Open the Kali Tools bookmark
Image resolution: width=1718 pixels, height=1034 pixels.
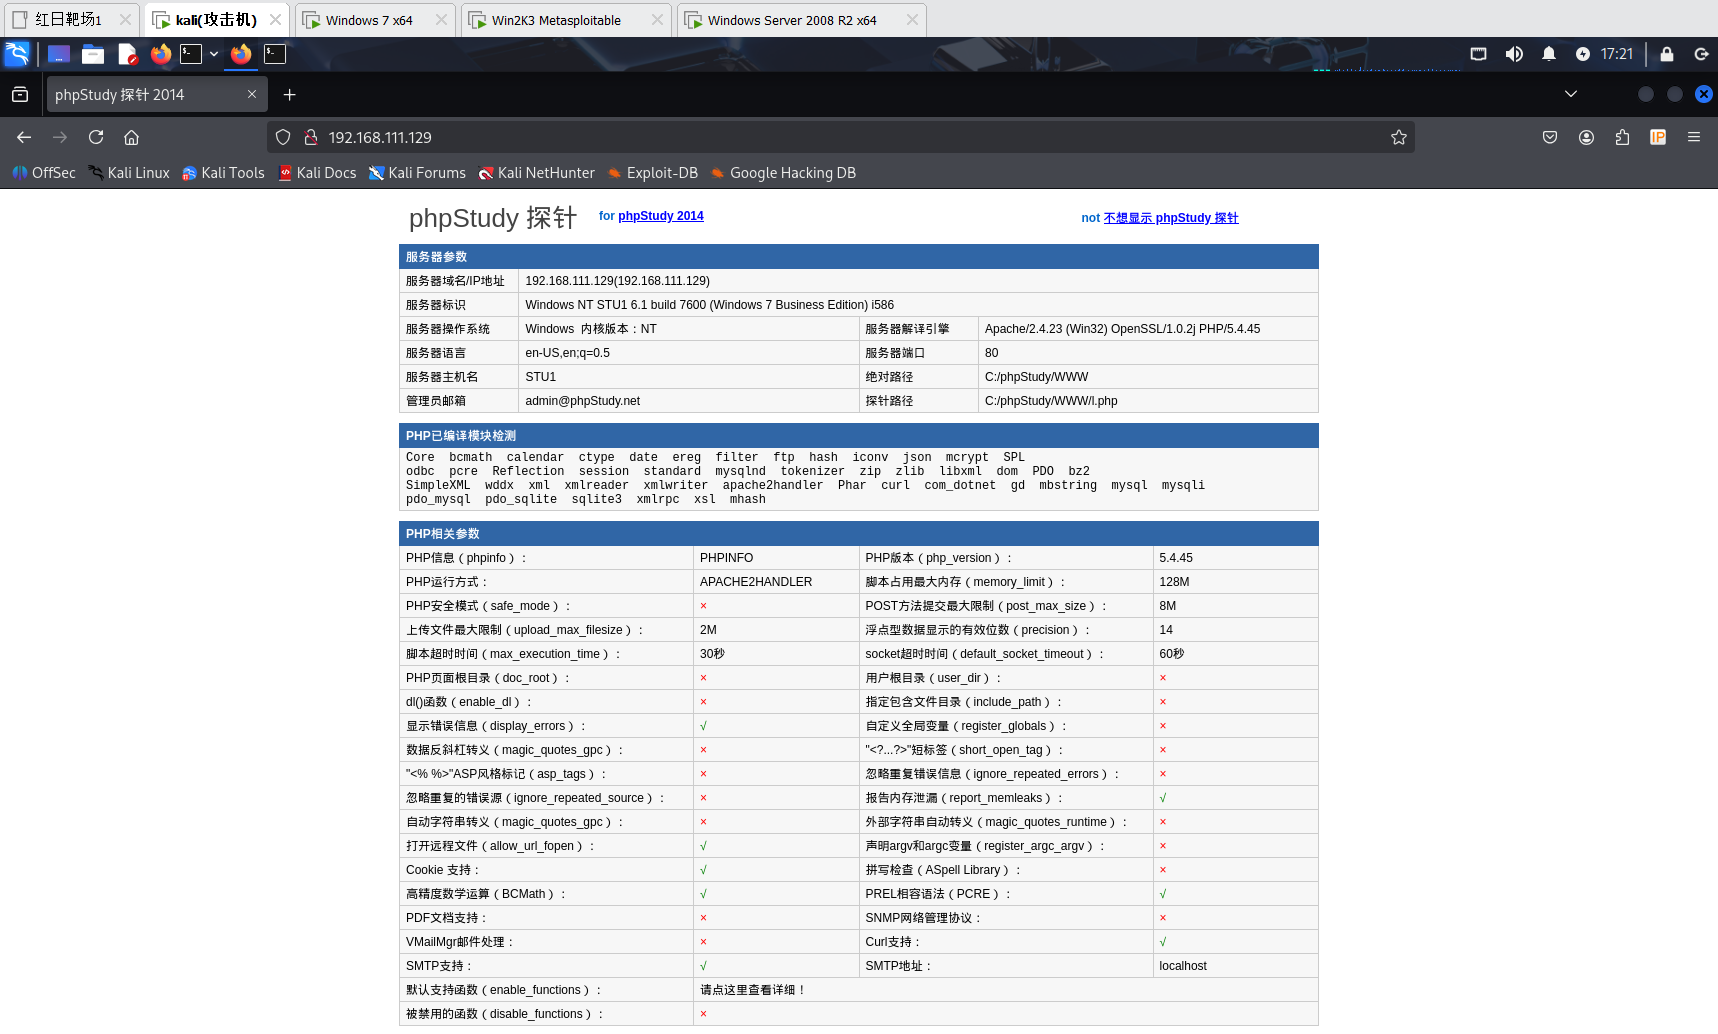(x=223, y=173)
